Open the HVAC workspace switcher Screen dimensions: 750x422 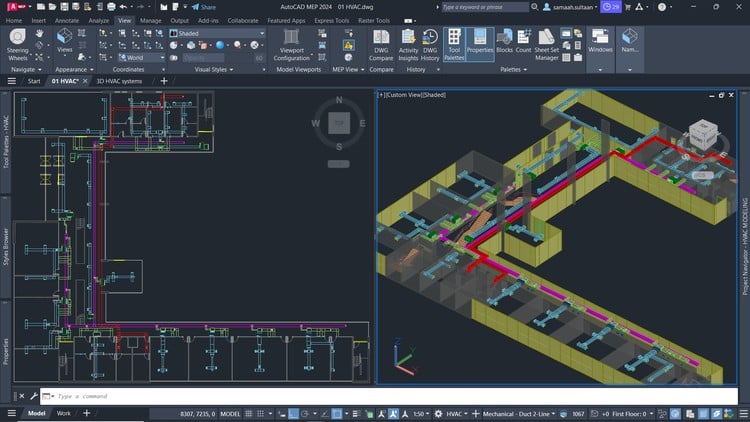pos(457,414)
